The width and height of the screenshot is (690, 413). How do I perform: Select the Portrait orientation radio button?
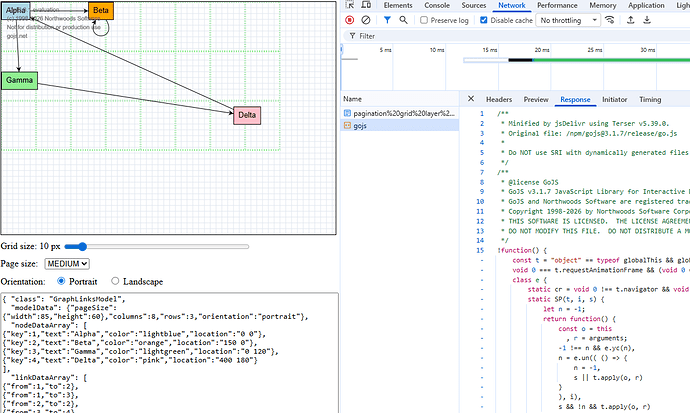point(63,281)
